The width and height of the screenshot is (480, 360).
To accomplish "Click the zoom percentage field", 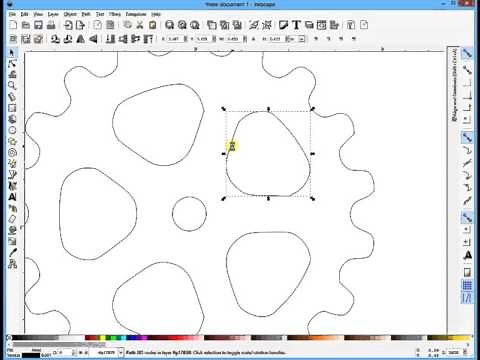I will (454, 352).
